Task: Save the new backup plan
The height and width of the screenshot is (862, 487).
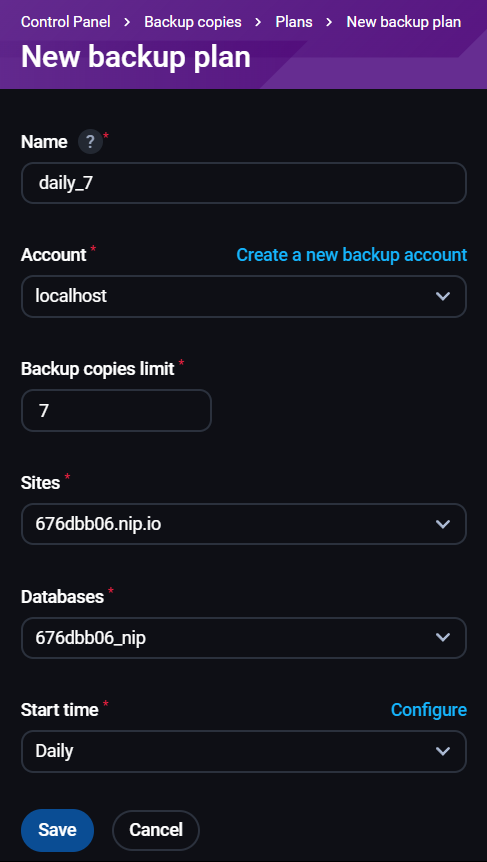Action: point(57,830)
